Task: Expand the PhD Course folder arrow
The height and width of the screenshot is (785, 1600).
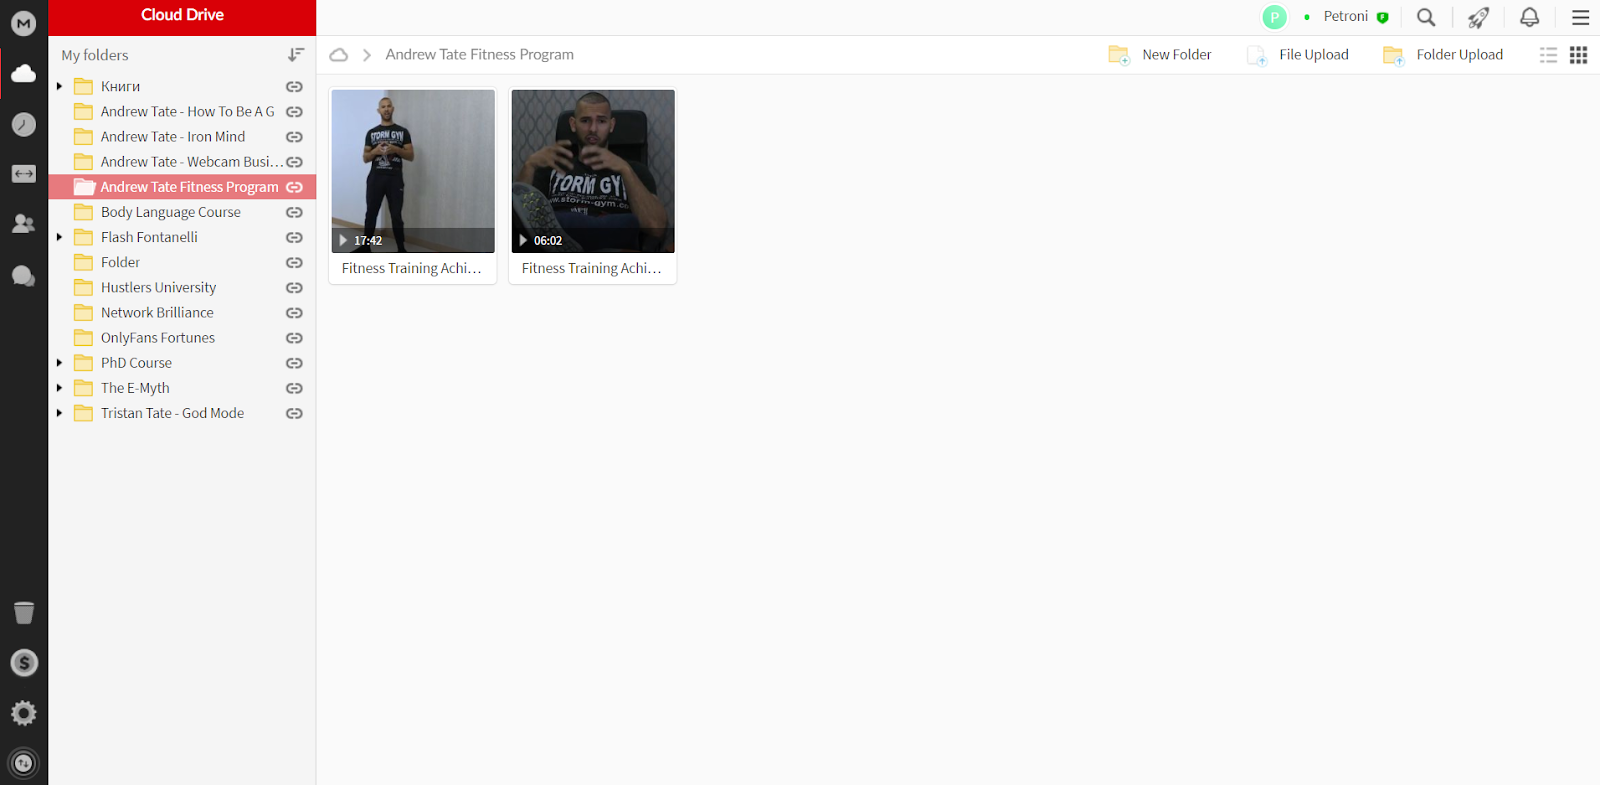Action: [60, 363]
